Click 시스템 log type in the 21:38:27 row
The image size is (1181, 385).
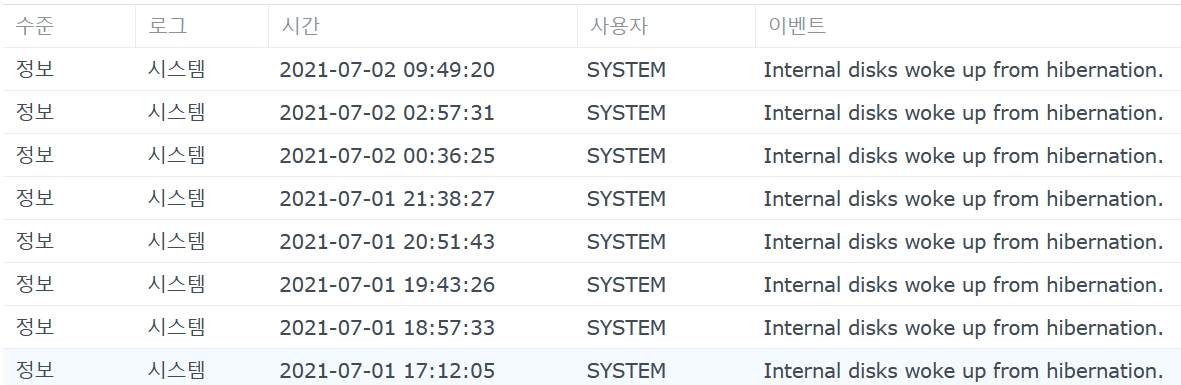pos(176,198)
